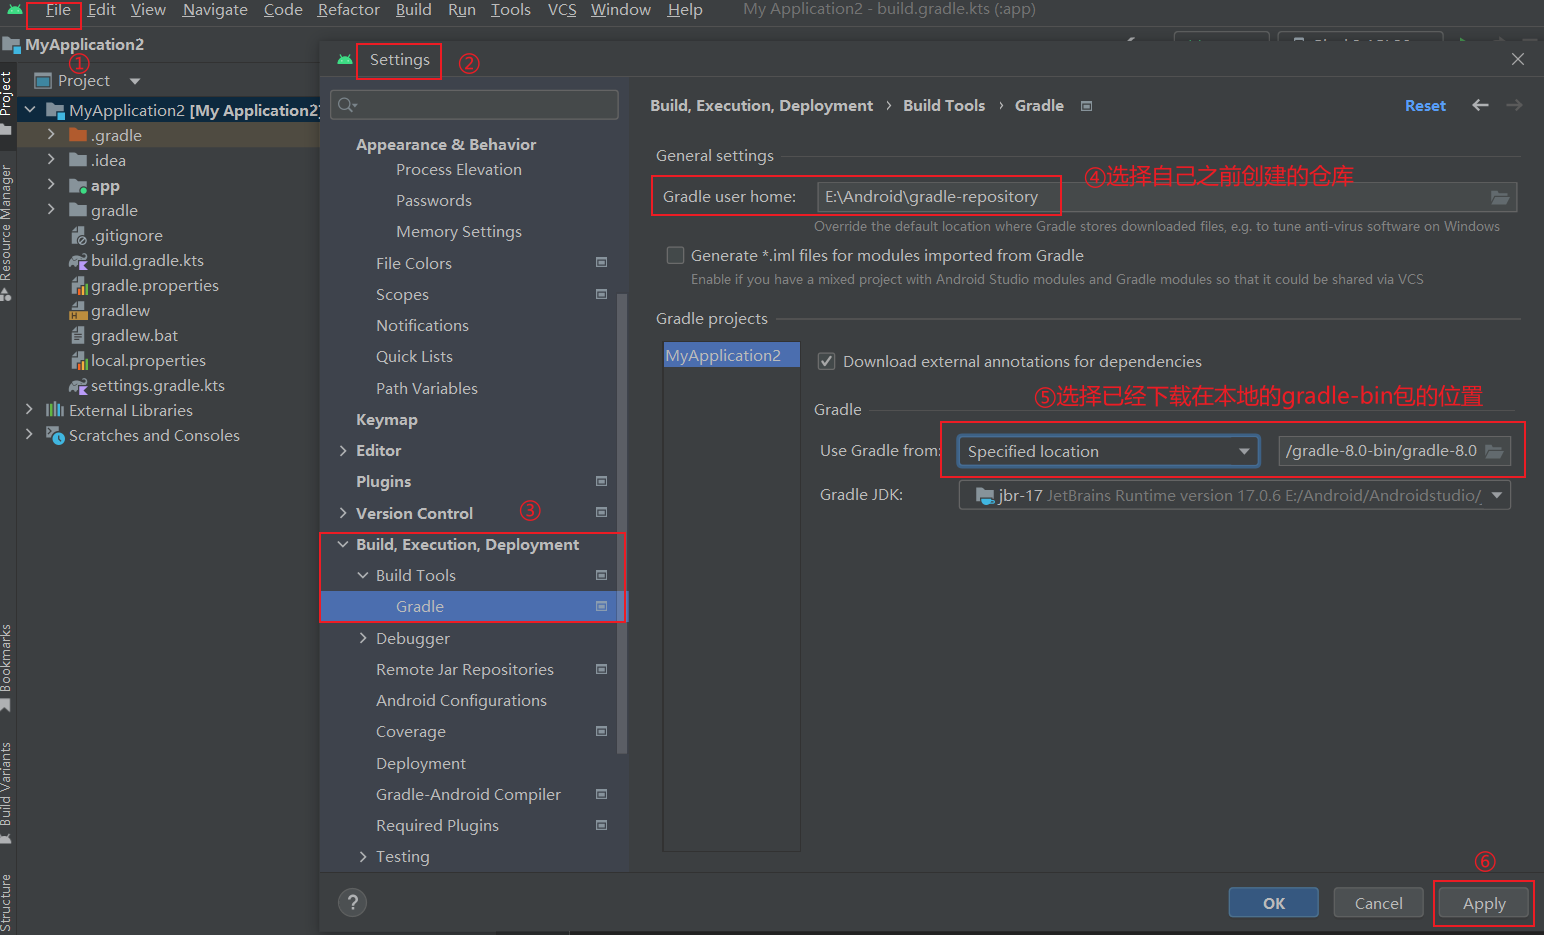Screen dimensions: 1544x935
Task: Open Gradle-Android Compiler settings
Action: click(x=468, y=795)
